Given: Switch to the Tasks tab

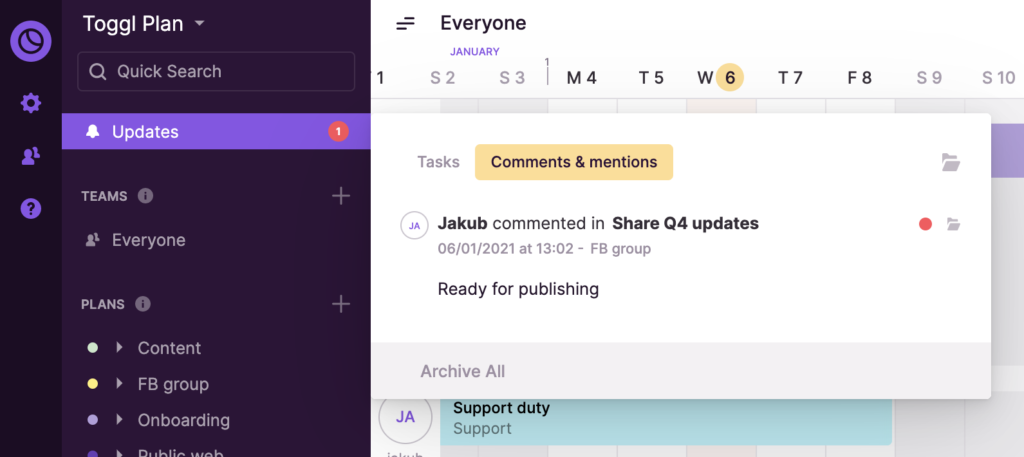Looking at the screenshot, I should tap(438, 162).
